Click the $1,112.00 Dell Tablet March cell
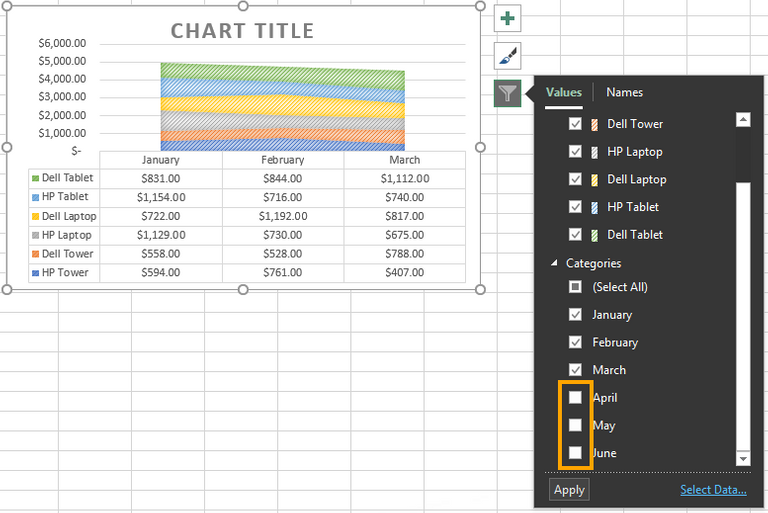The height and width of the screenshot is (513, 768). 405,179
